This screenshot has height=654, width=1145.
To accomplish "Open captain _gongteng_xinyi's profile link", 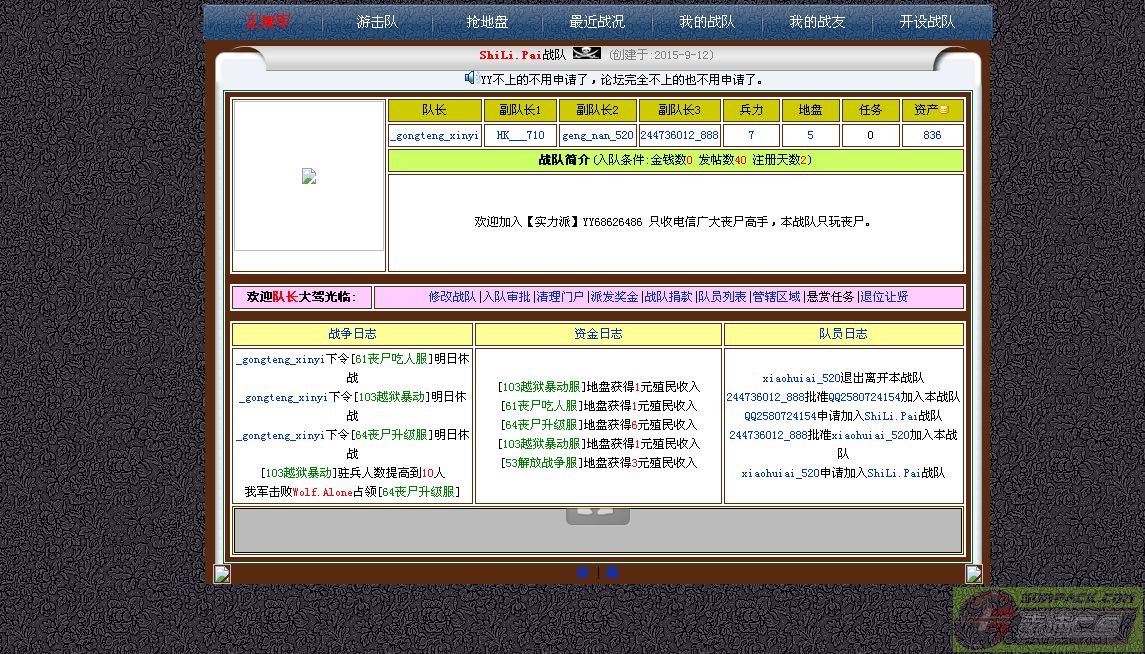I will (x=434, y=136).
